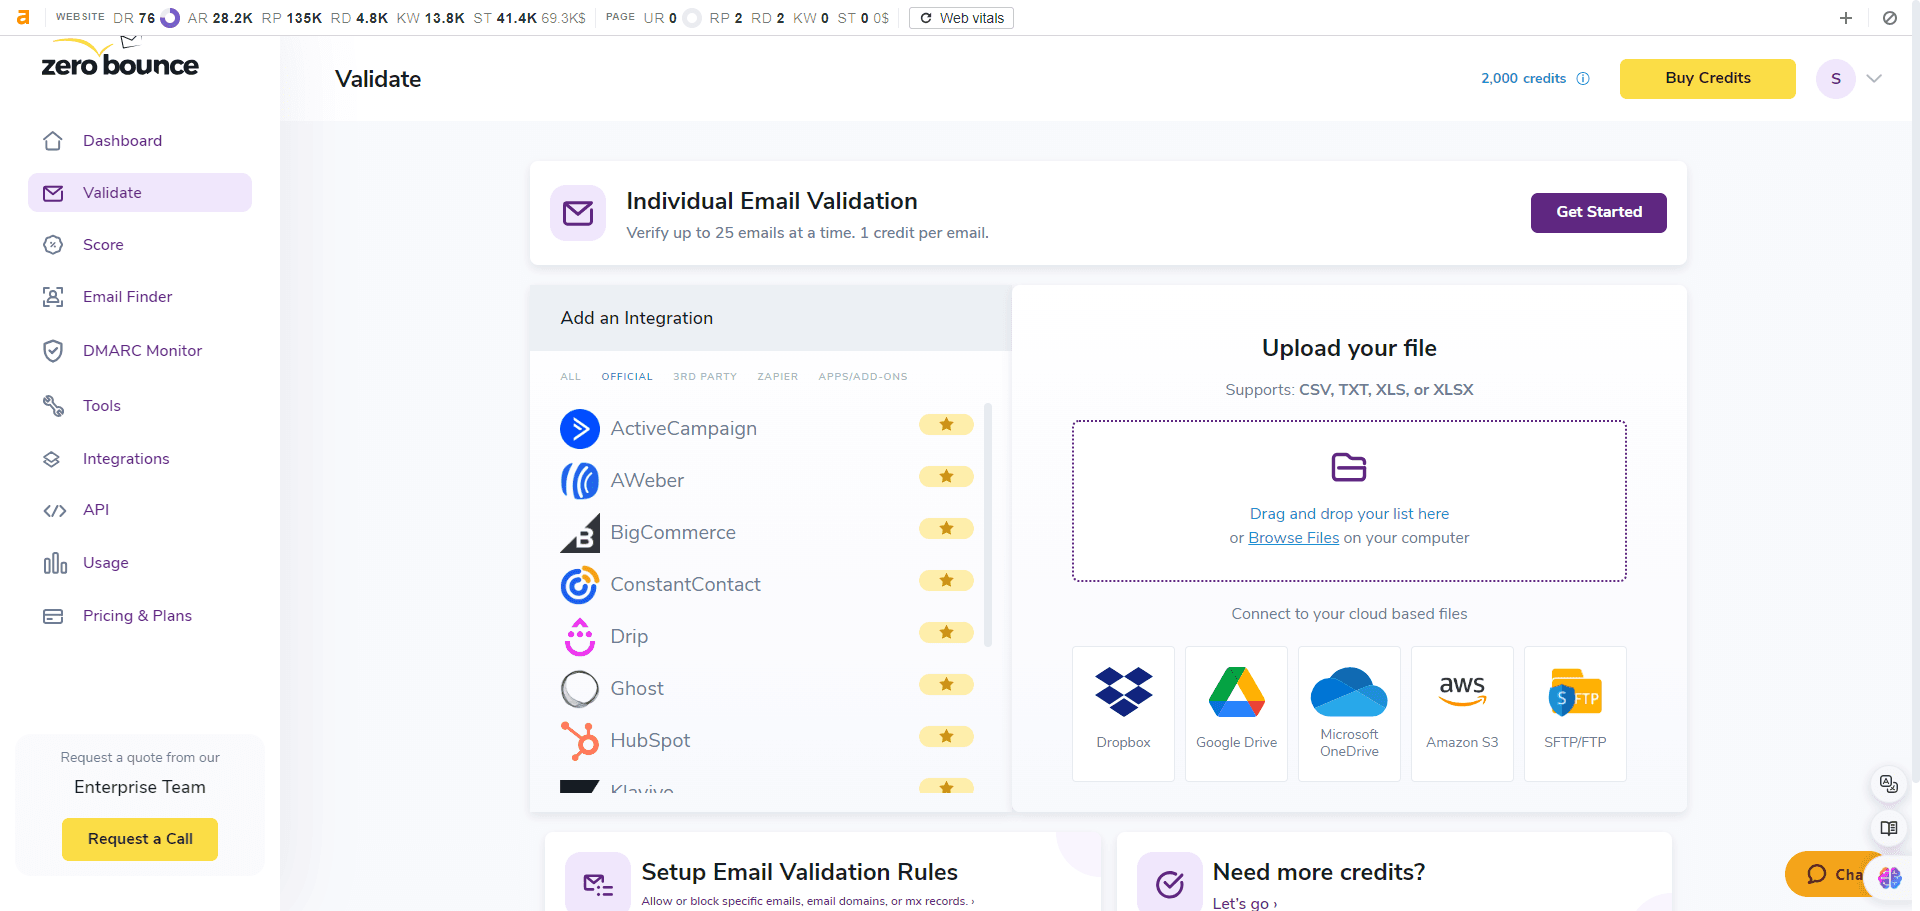This screenshot has width=1920, height=911.
Task: Click the folder icon in upload area
Action: tap(1349, 467)
